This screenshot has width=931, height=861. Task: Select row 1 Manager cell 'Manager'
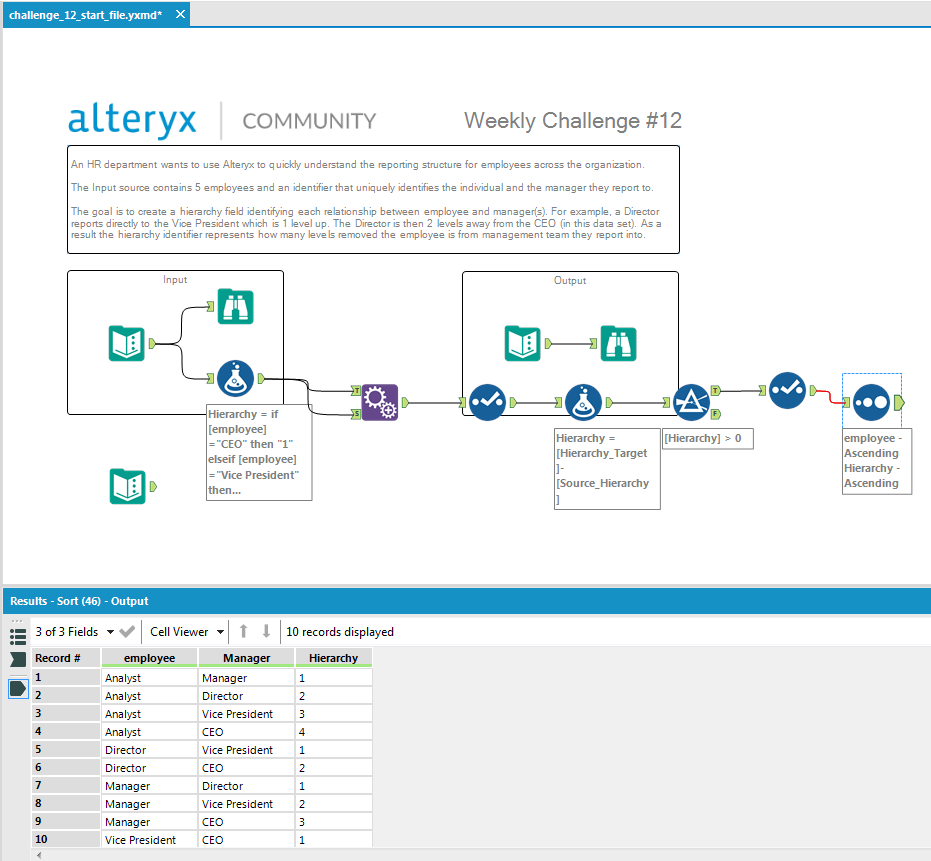246,678
